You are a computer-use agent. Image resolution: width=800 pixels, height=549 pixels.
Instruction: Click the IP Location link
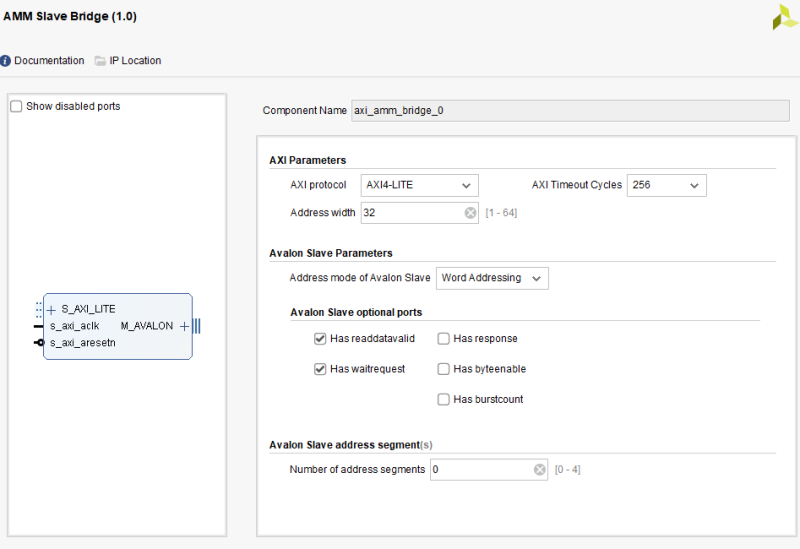coord(135,61)
